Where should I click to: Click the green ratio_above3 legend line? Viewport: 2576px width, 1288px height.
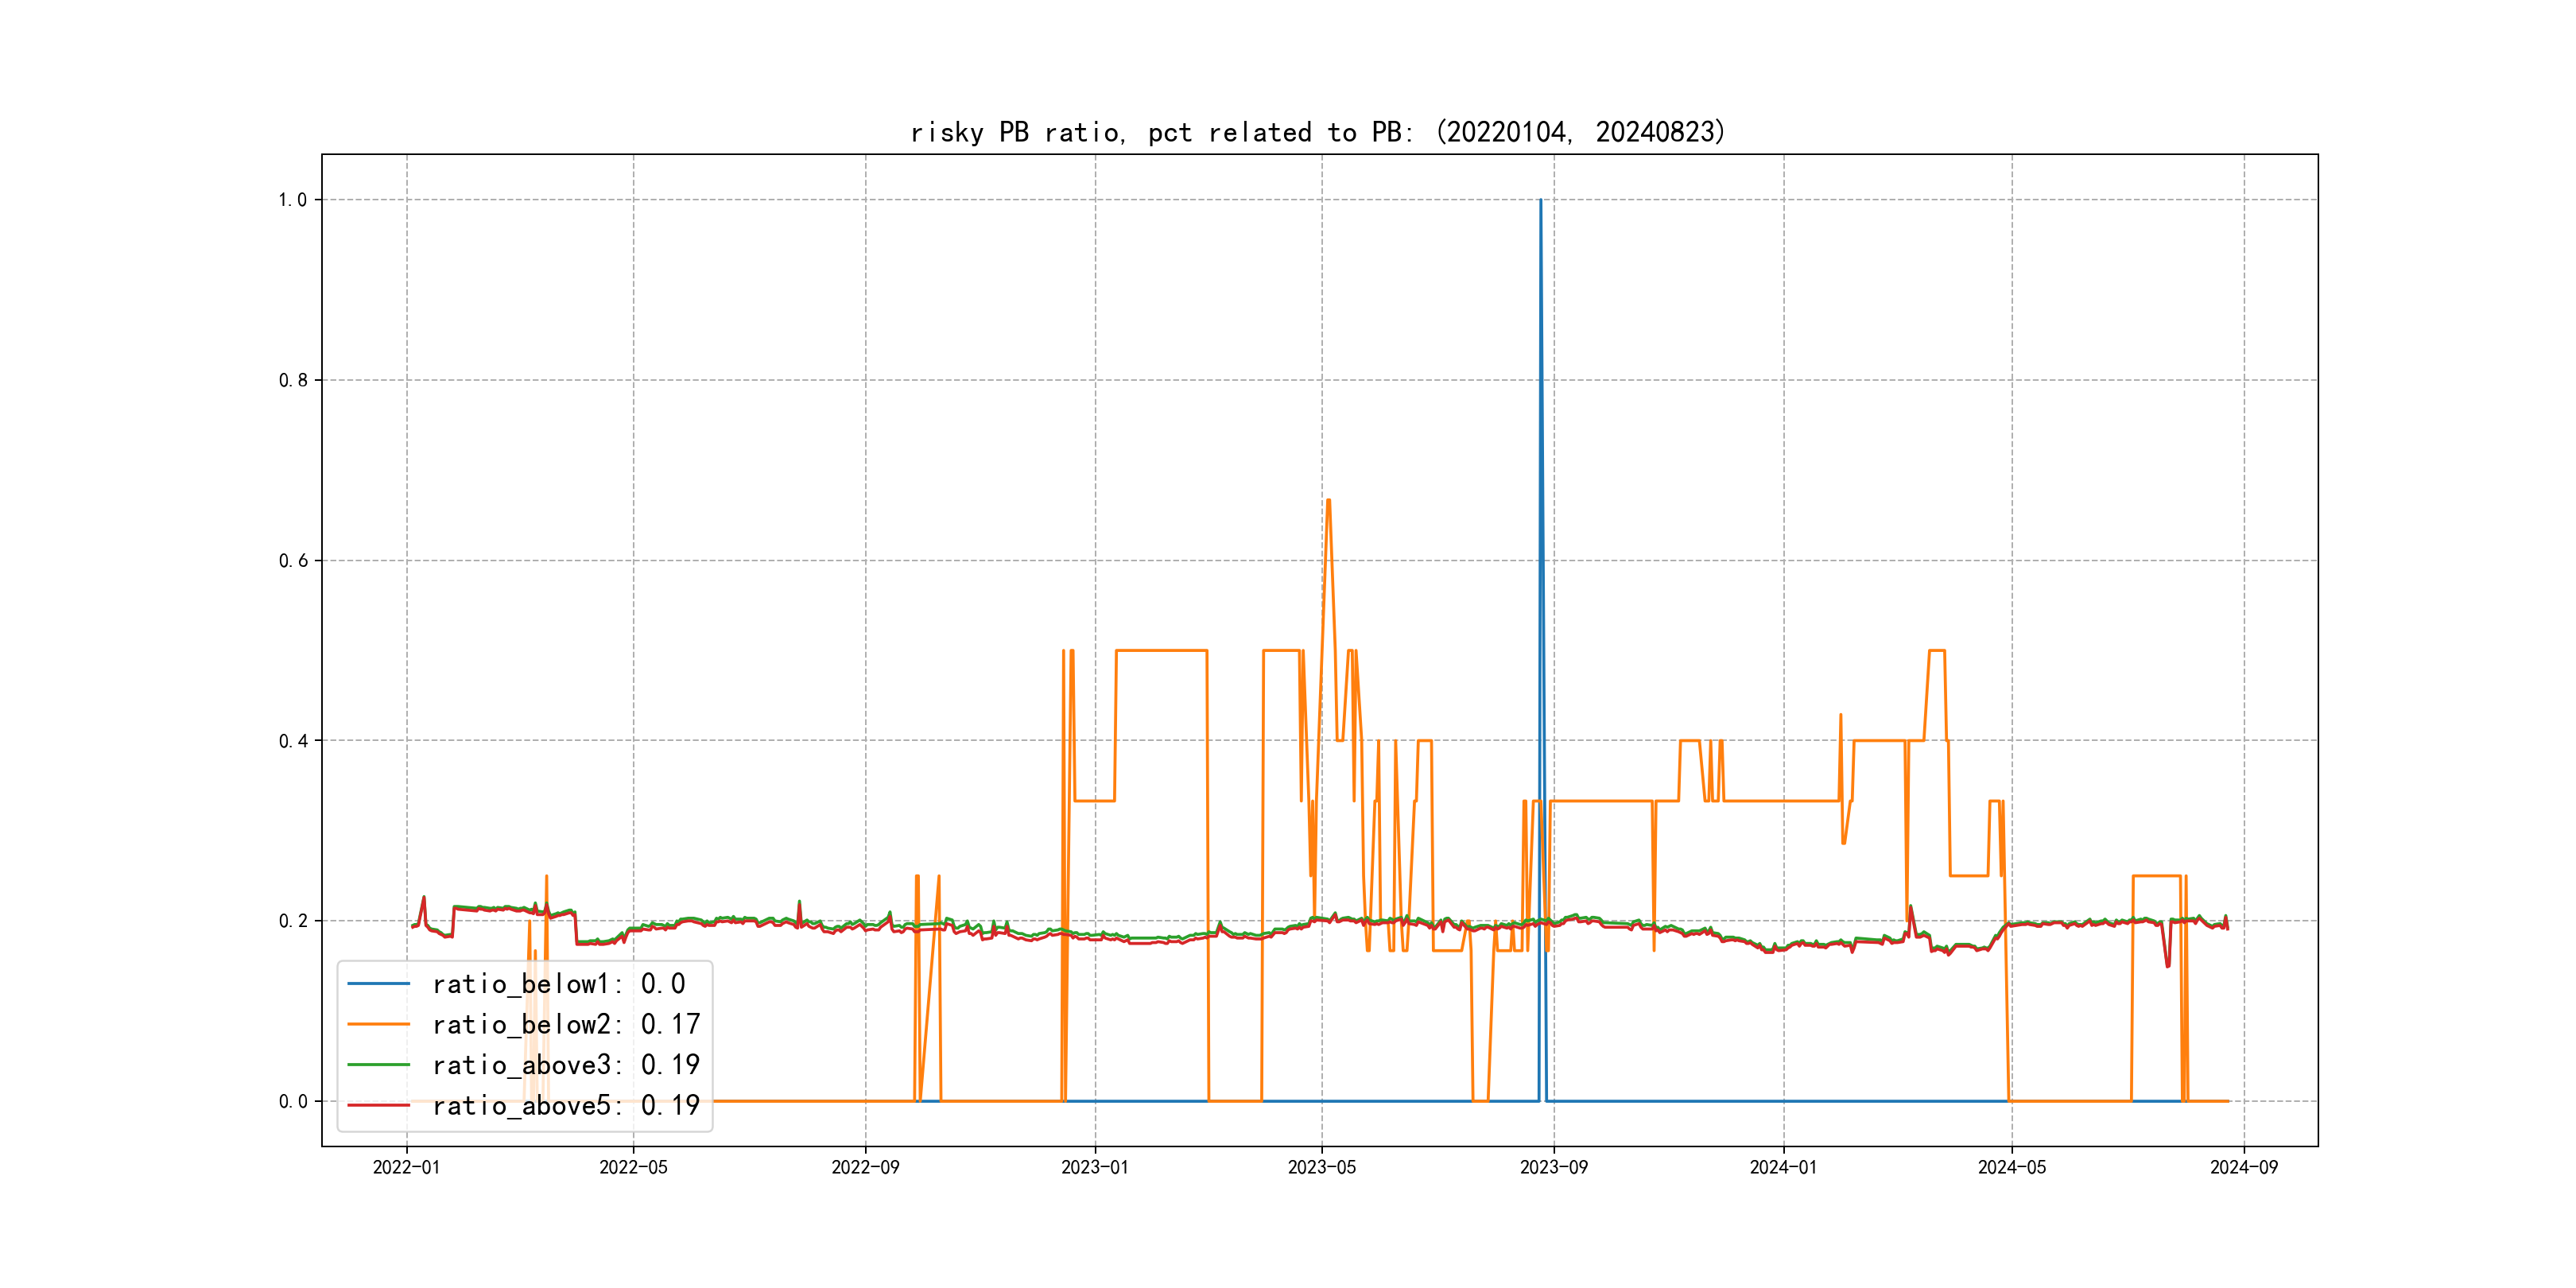pyautogui.click(x=378, y=1065)
